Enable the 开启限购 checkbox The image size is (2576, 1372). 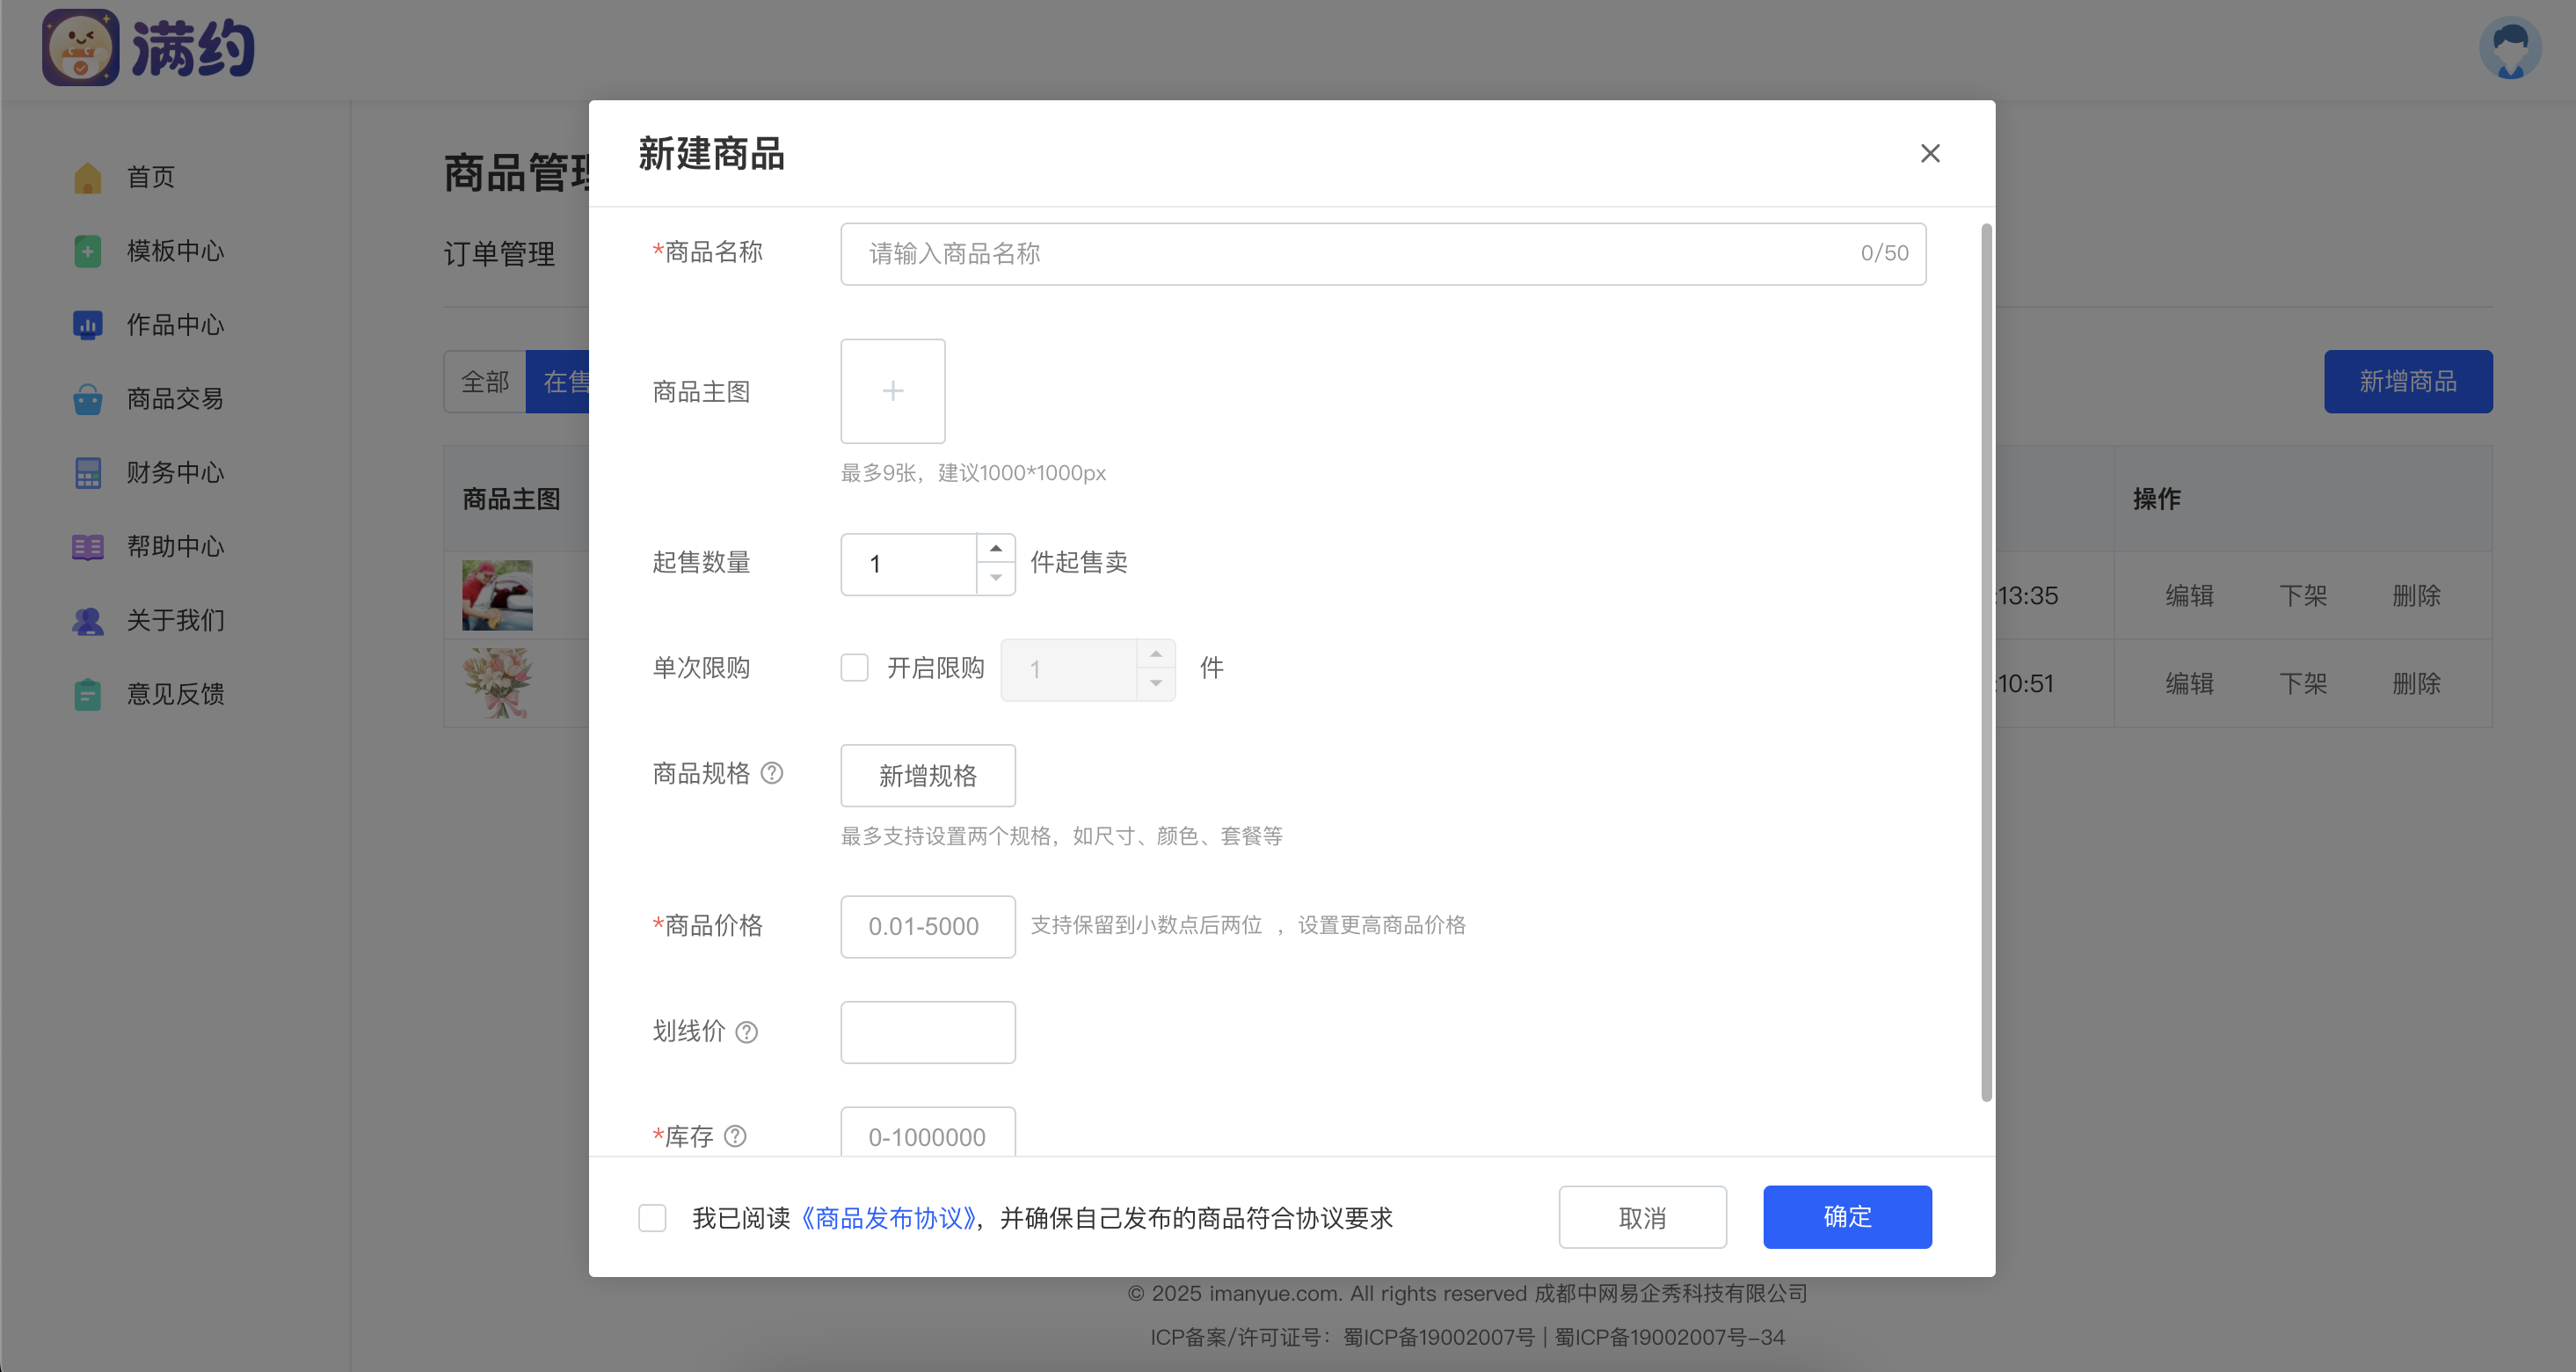click(x=854, y=667)
